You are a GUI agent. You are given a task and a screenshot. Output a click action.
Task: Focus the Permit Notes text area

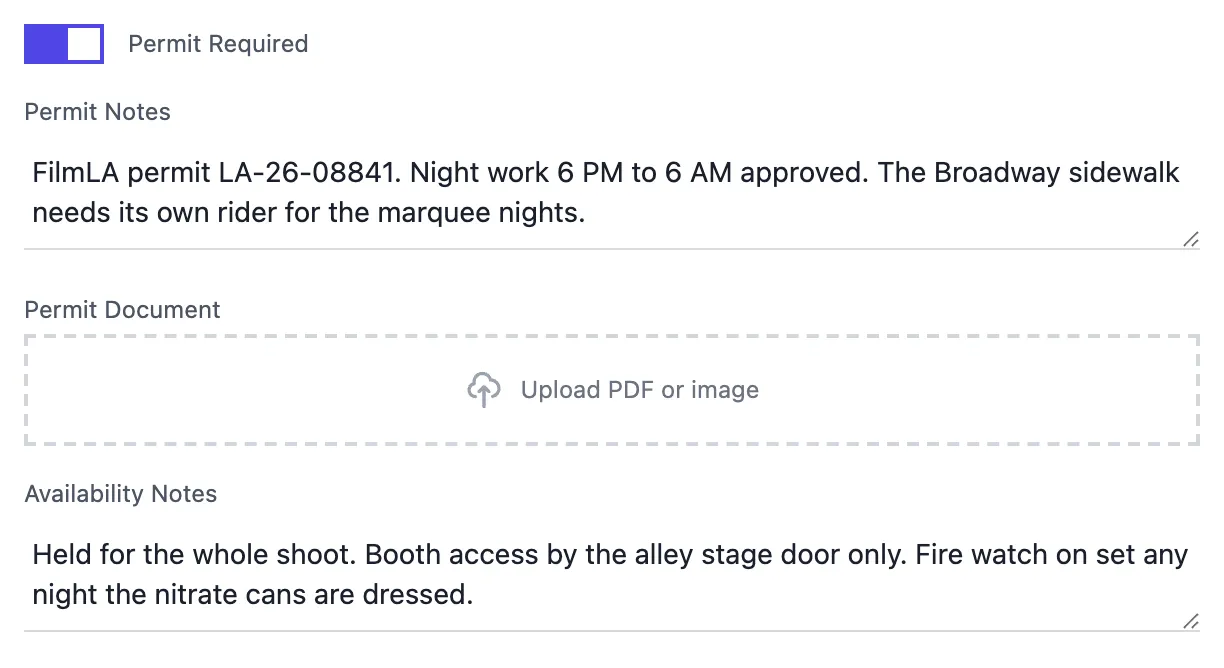[612, 192]
